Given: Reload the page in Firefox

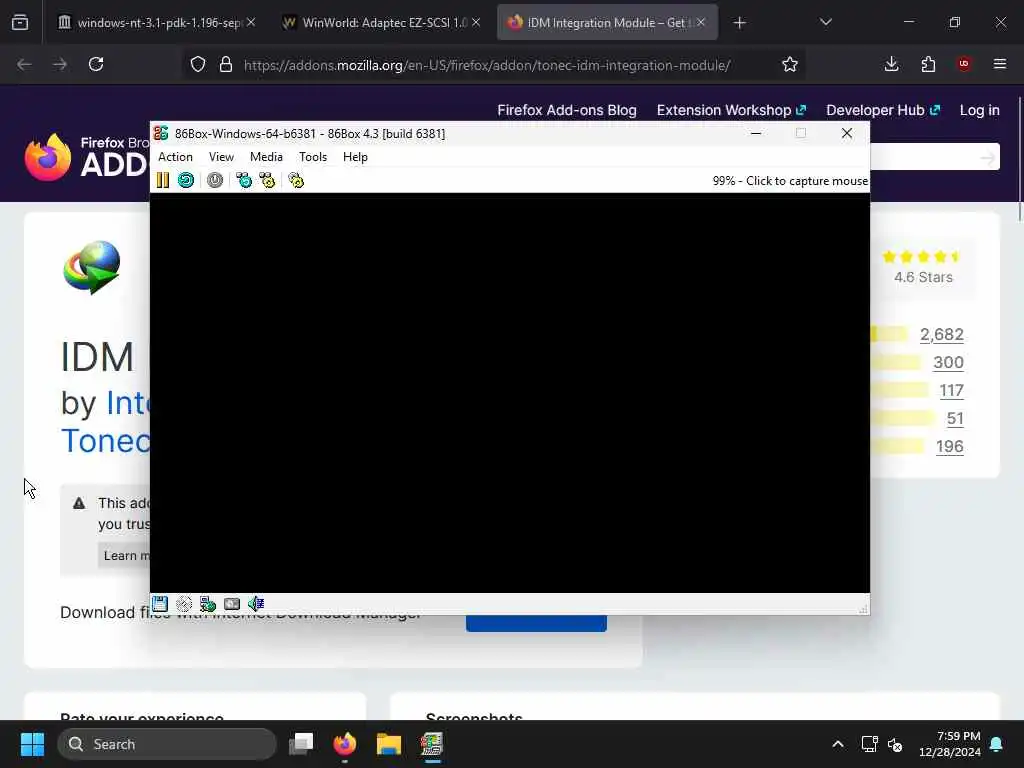Looking at the screenshot, I should tap(96, 64).
